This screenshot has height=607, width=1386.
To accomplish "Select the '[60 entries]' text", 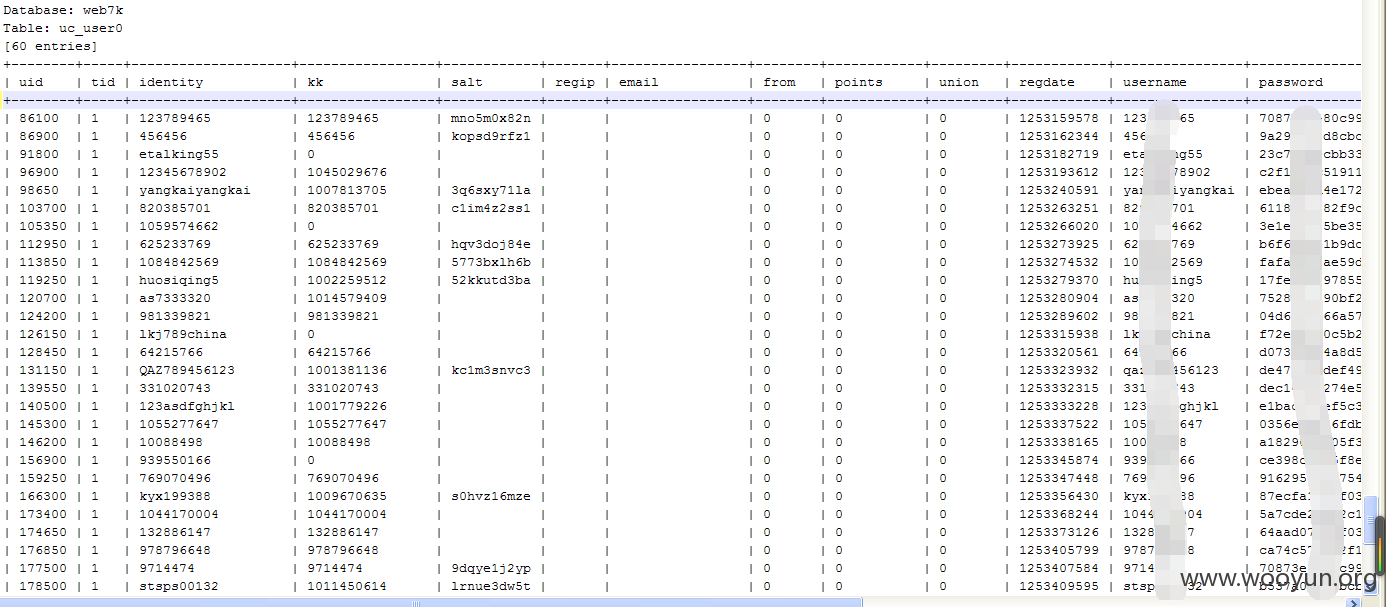I will click(51, 46).
